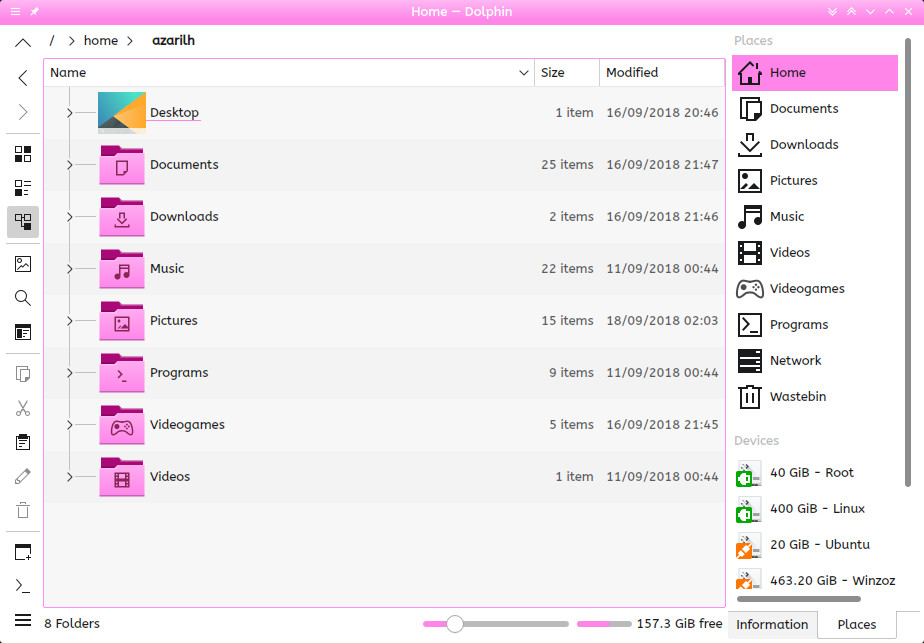Toggle split view panel icon
The image size is (924, 643).
[23, 332]
